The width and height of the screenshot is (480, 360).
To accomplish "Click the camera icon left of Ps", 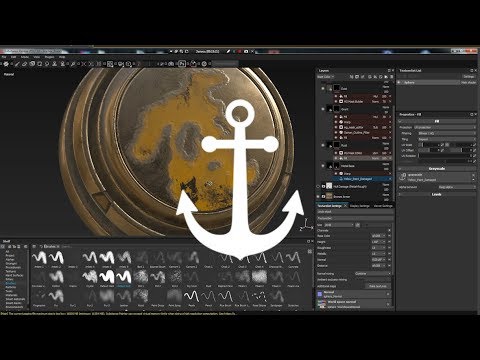I will click(171, 64).
